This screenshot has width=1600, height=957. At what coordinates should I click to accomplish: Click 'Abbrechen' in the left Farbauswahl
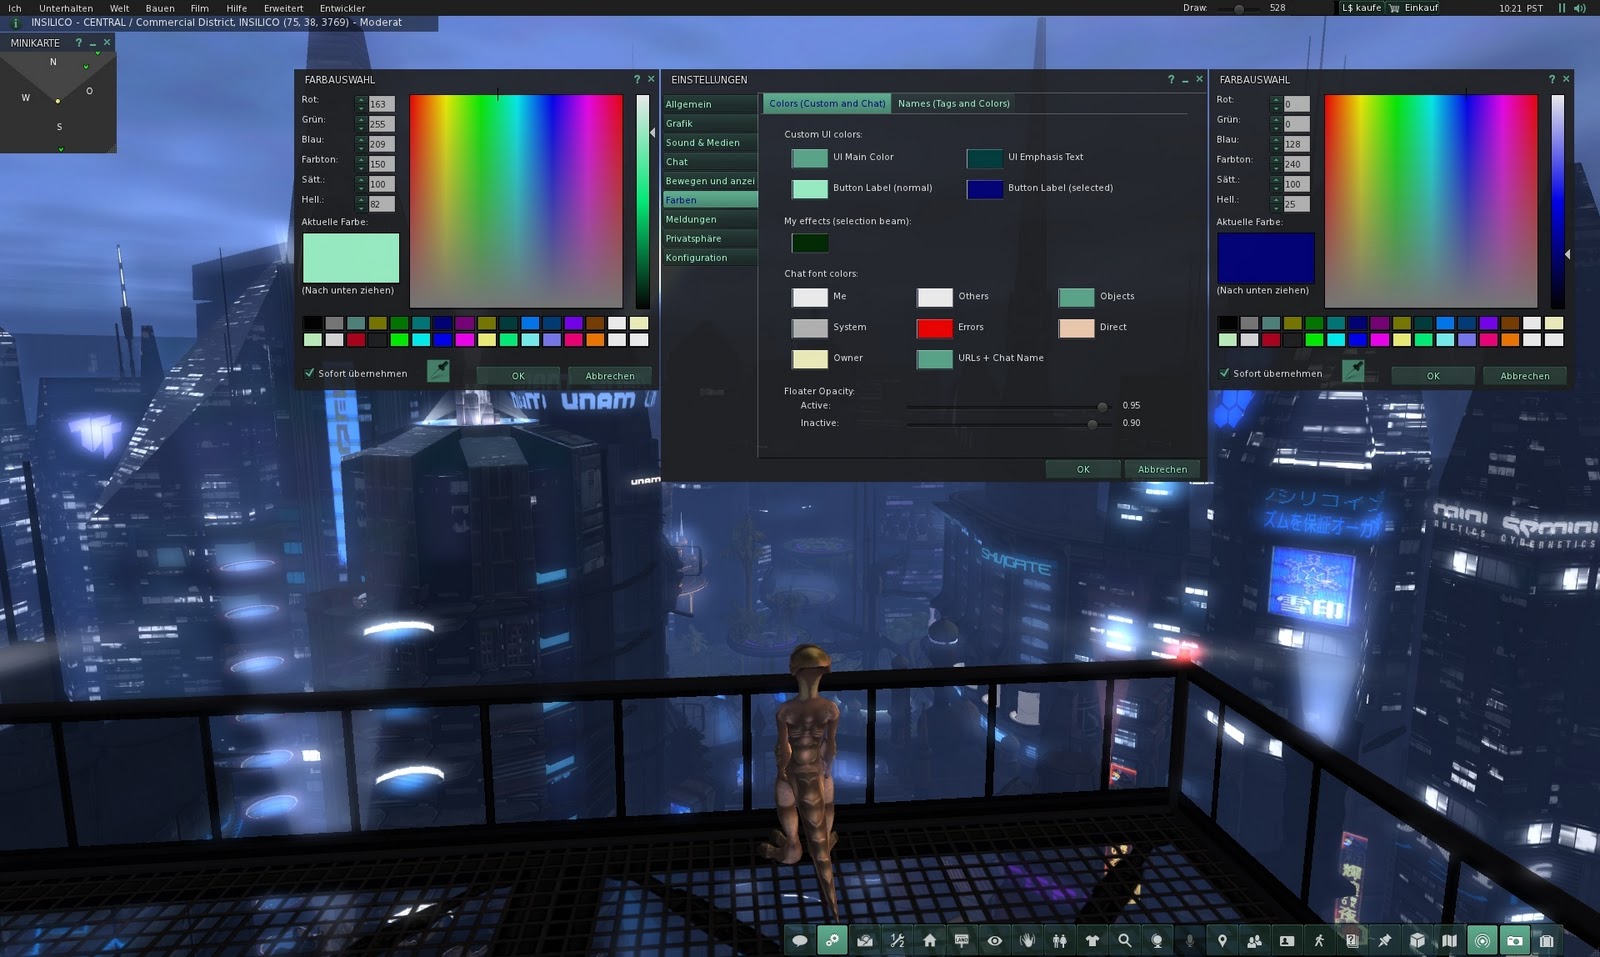coord(610,376)
